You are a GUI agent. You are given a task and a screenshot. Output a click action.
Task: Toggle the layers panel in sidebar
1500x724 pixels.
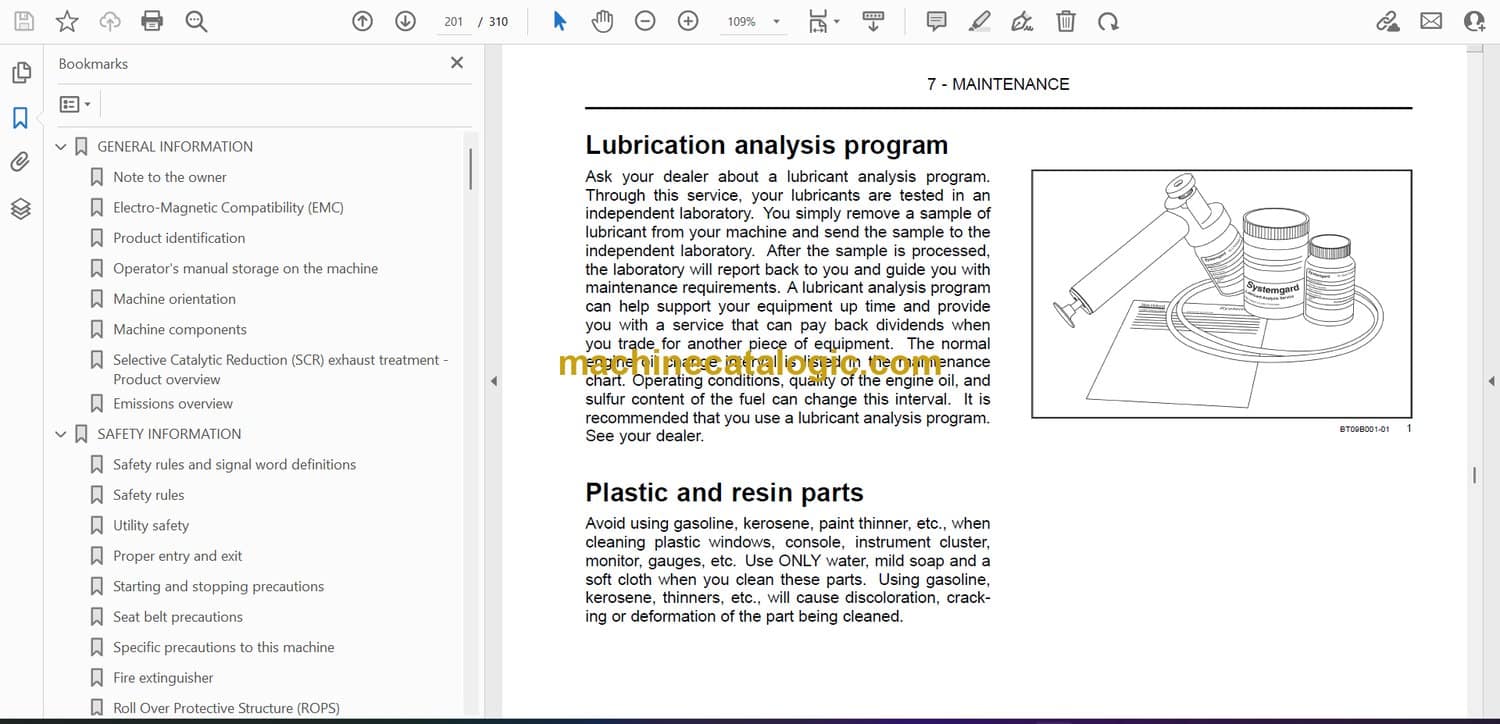20,208
